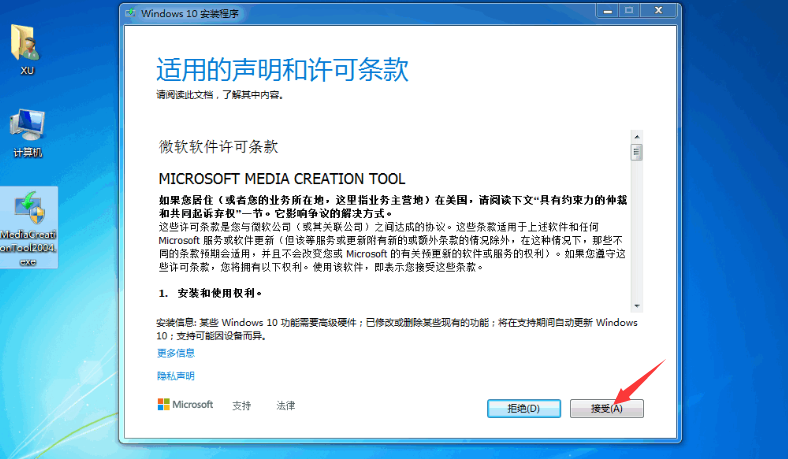The width and height of the screenshot is (788, 459).
Task: Click the license scrollbar up arrow
Action: pos(636,136)
